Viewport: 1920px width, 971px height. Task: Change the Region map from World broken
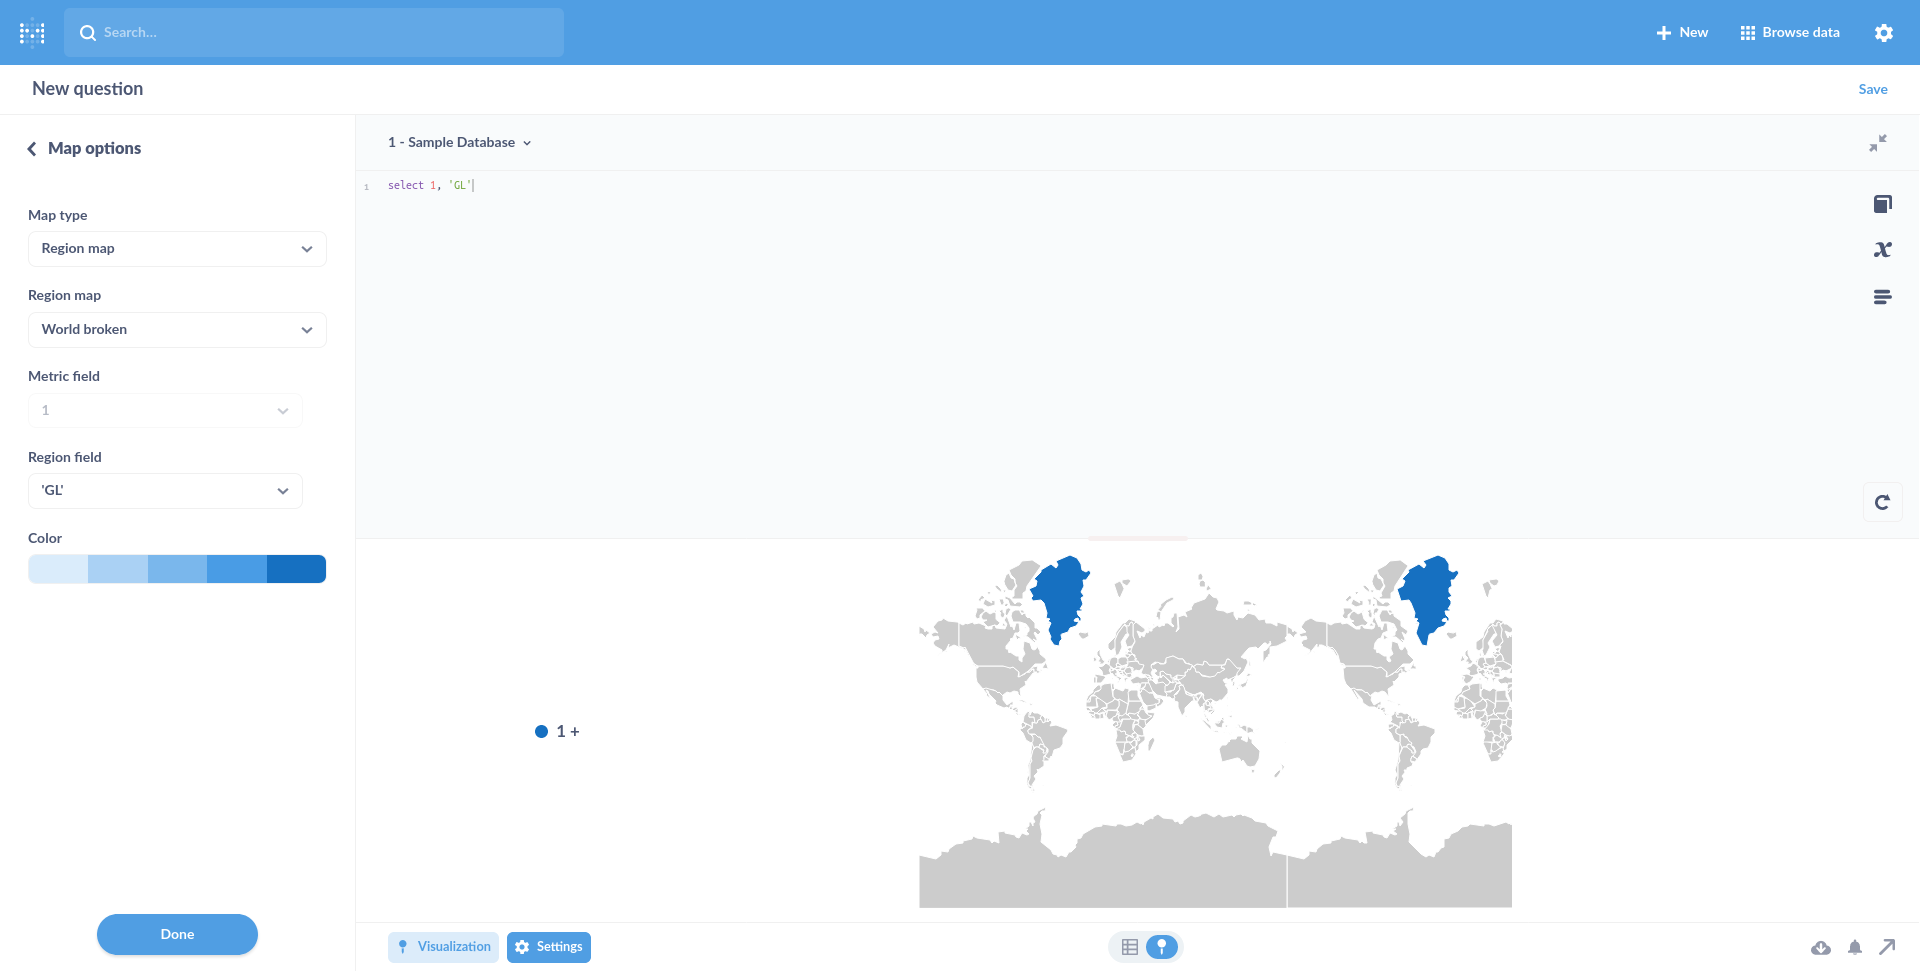point(177,329)
